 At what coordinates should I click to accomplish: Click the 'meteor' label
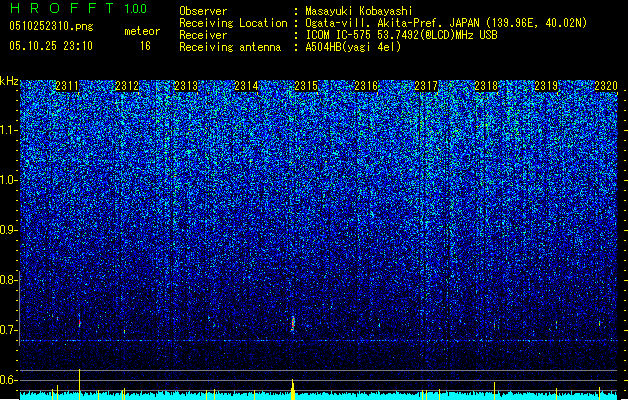142,31
